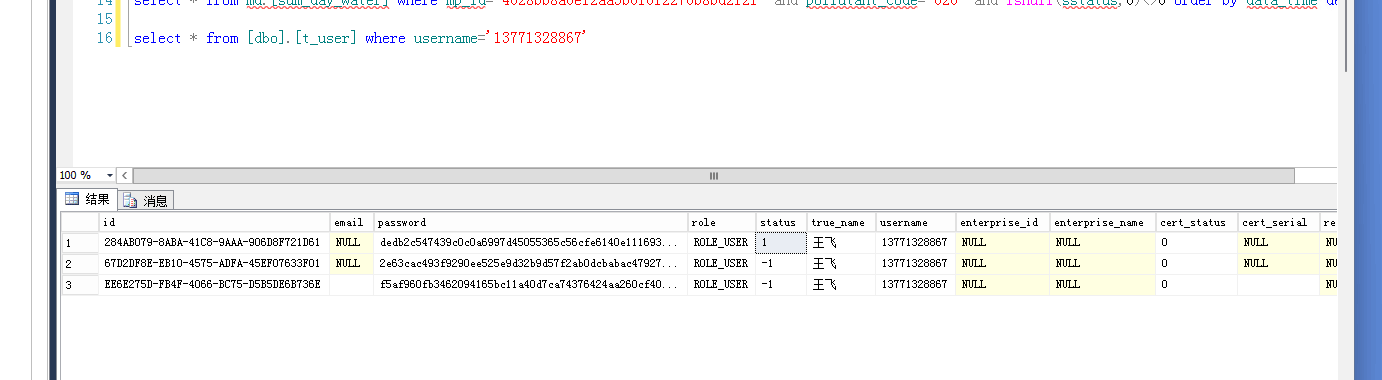This screenshot has height=380, width=1382.
Task: Click the enterprise_id NULL cell in row 3
Action: [1002, 284]
